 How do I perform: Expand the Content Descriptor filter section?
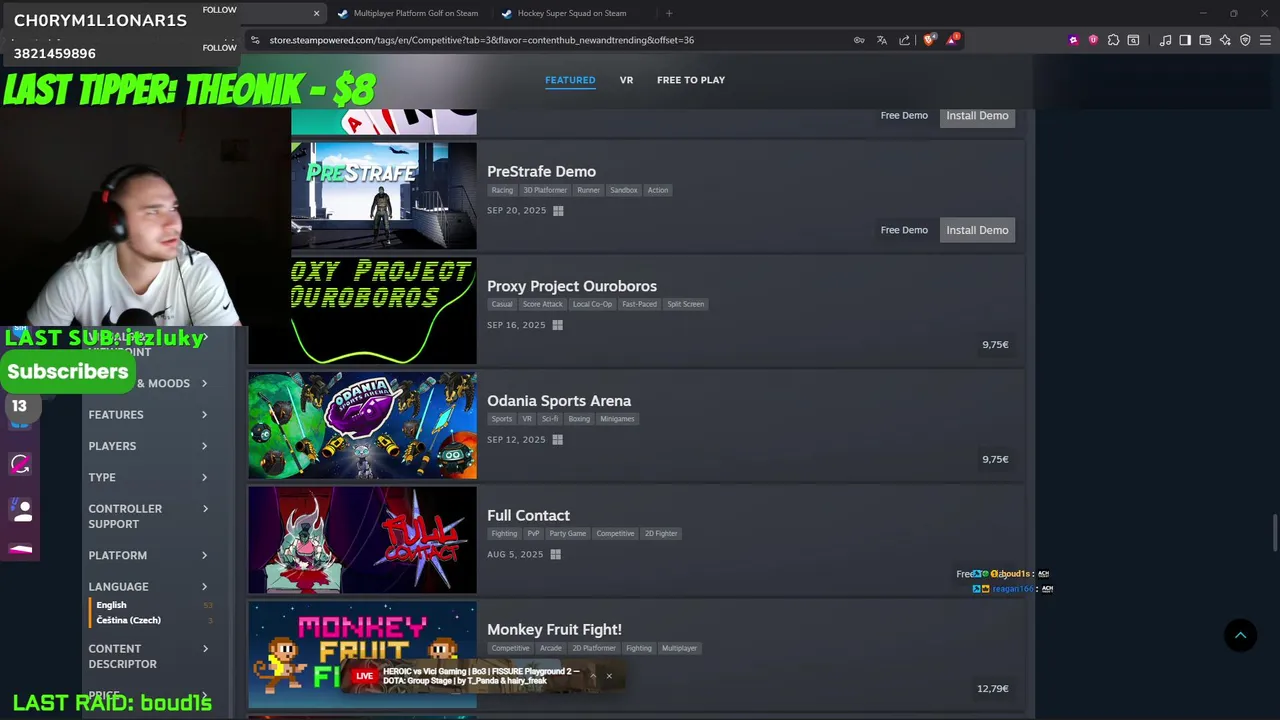[148, 656]
